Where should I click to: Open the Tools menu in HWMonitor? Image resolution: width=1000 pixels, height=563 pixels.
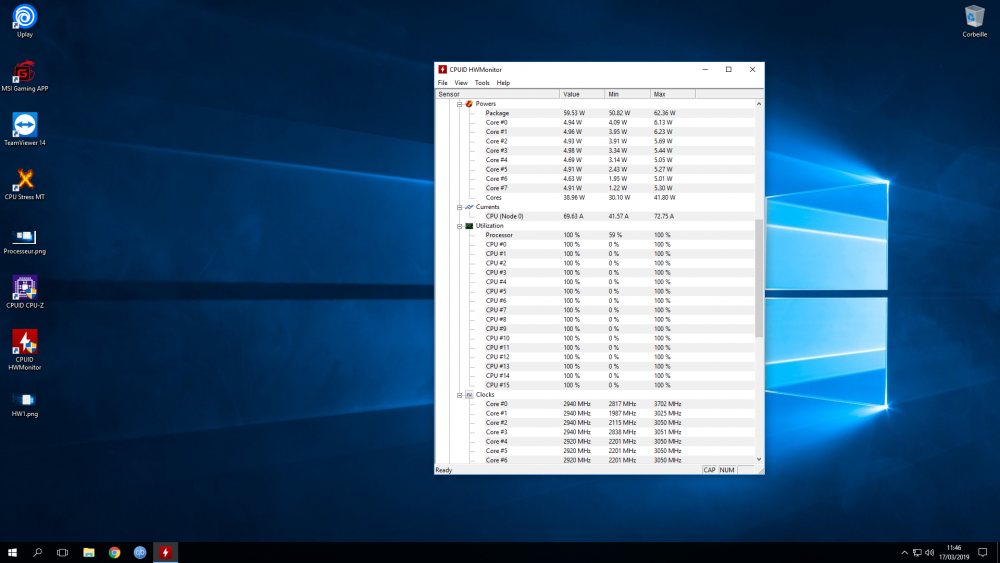tap(482, 83)
